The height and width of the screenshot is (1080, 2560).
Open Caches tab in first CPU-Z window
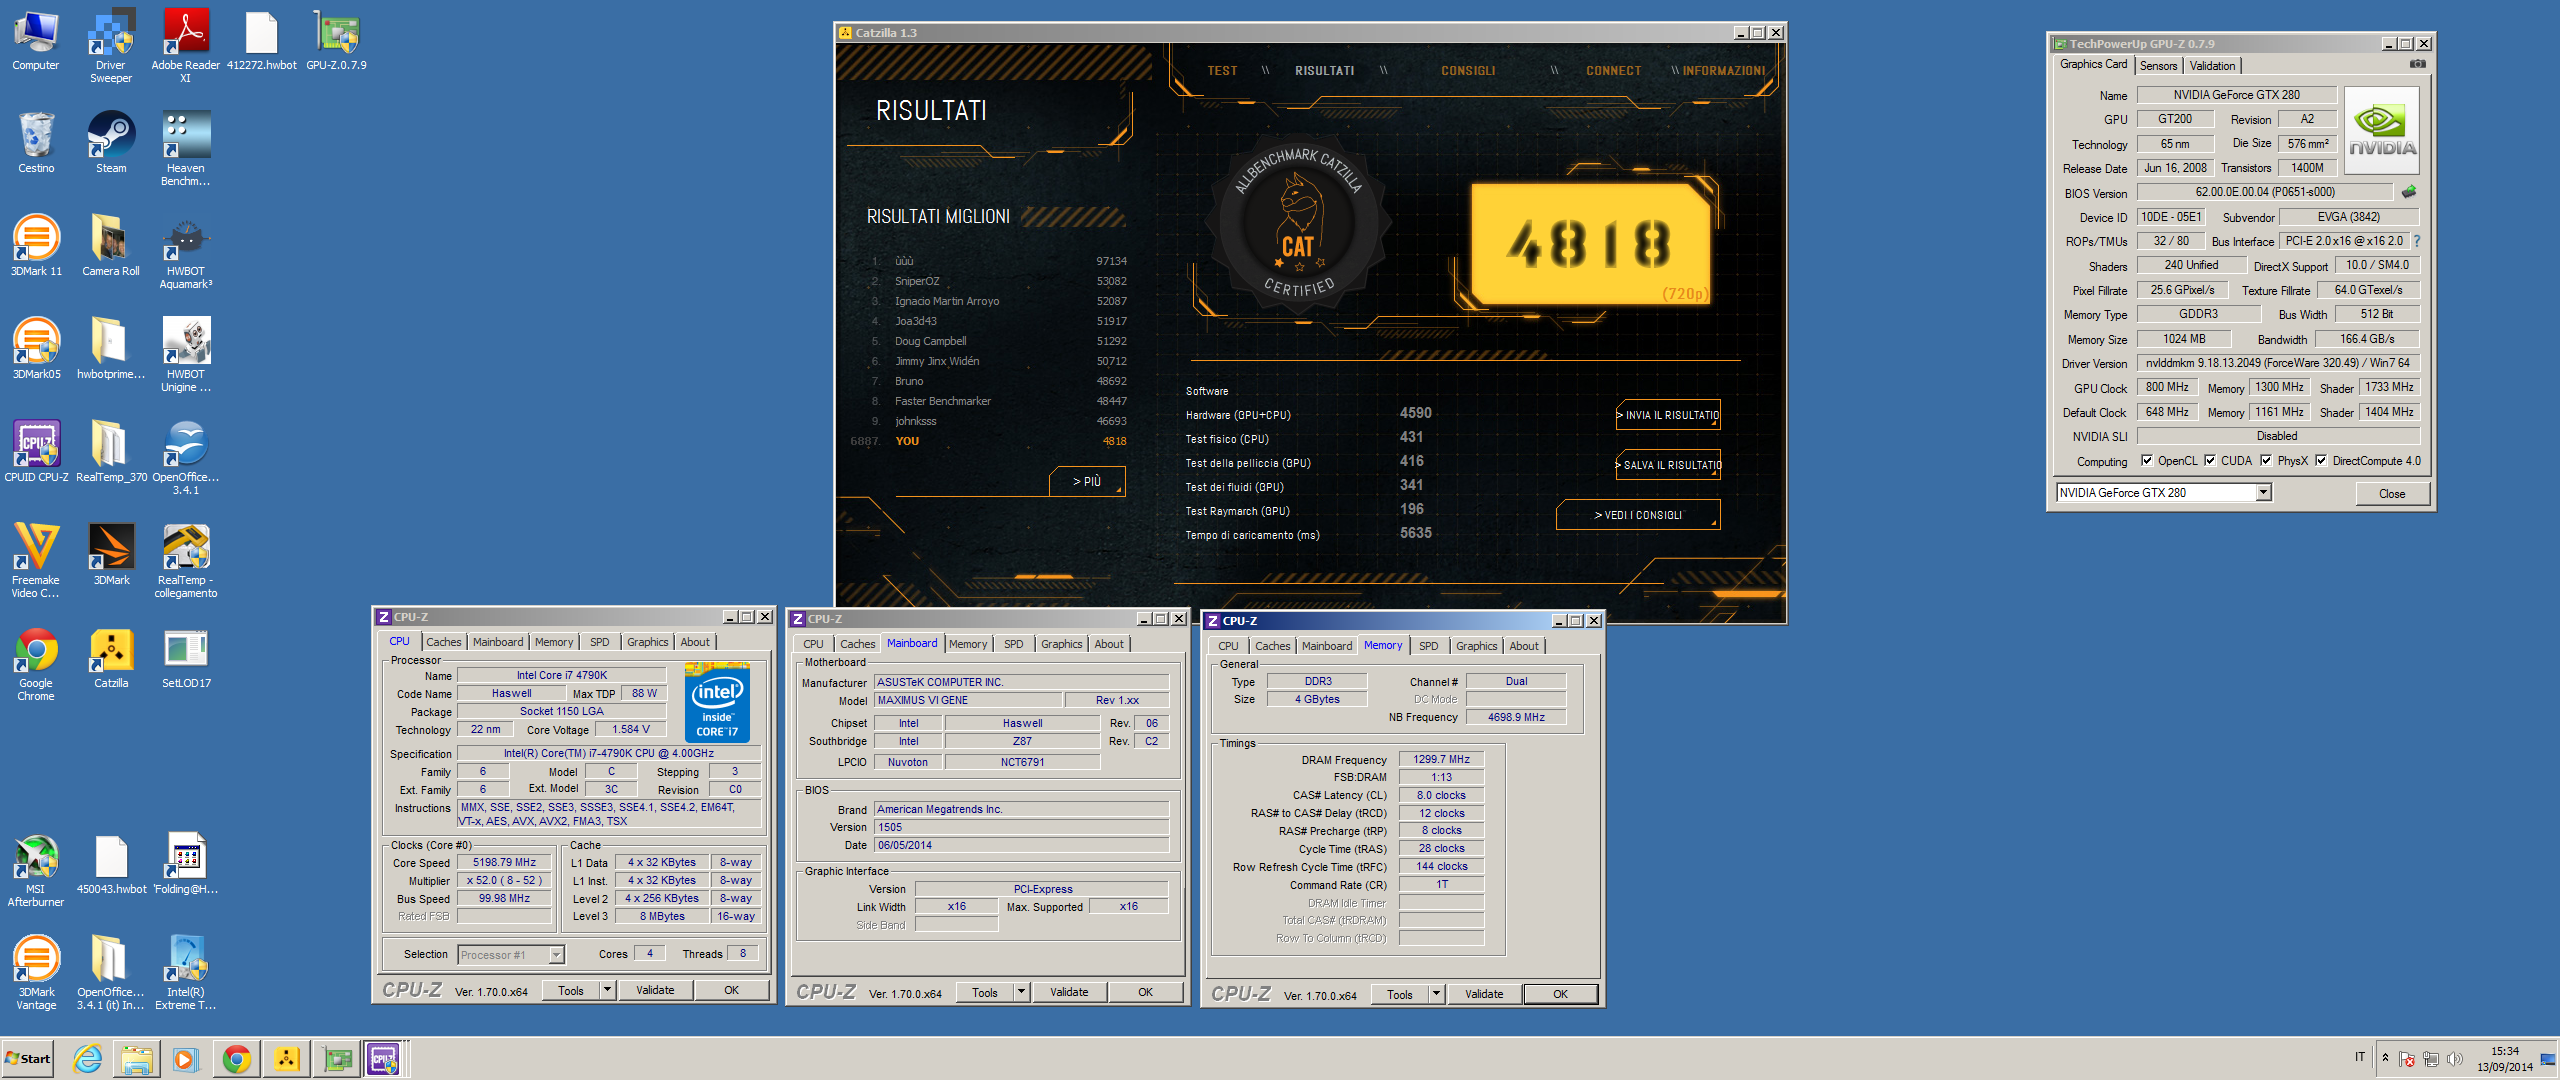[444, 643]
